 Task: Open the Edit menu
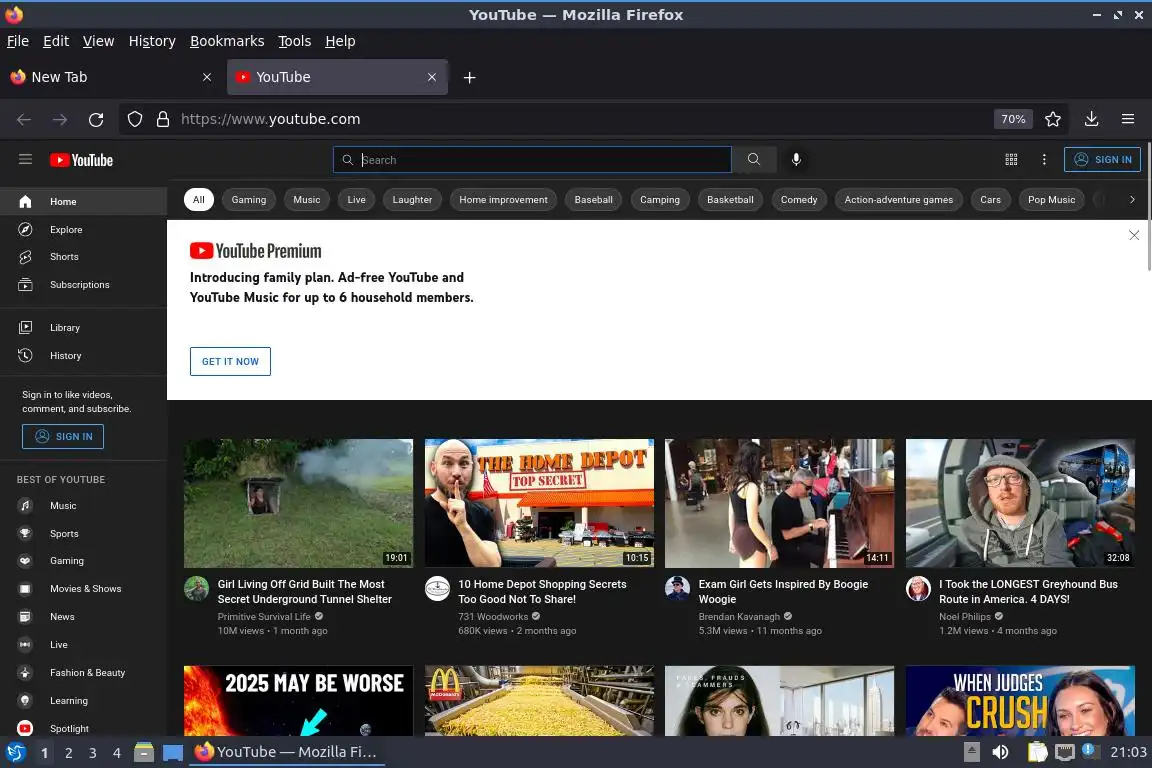(x=56, y=41)
